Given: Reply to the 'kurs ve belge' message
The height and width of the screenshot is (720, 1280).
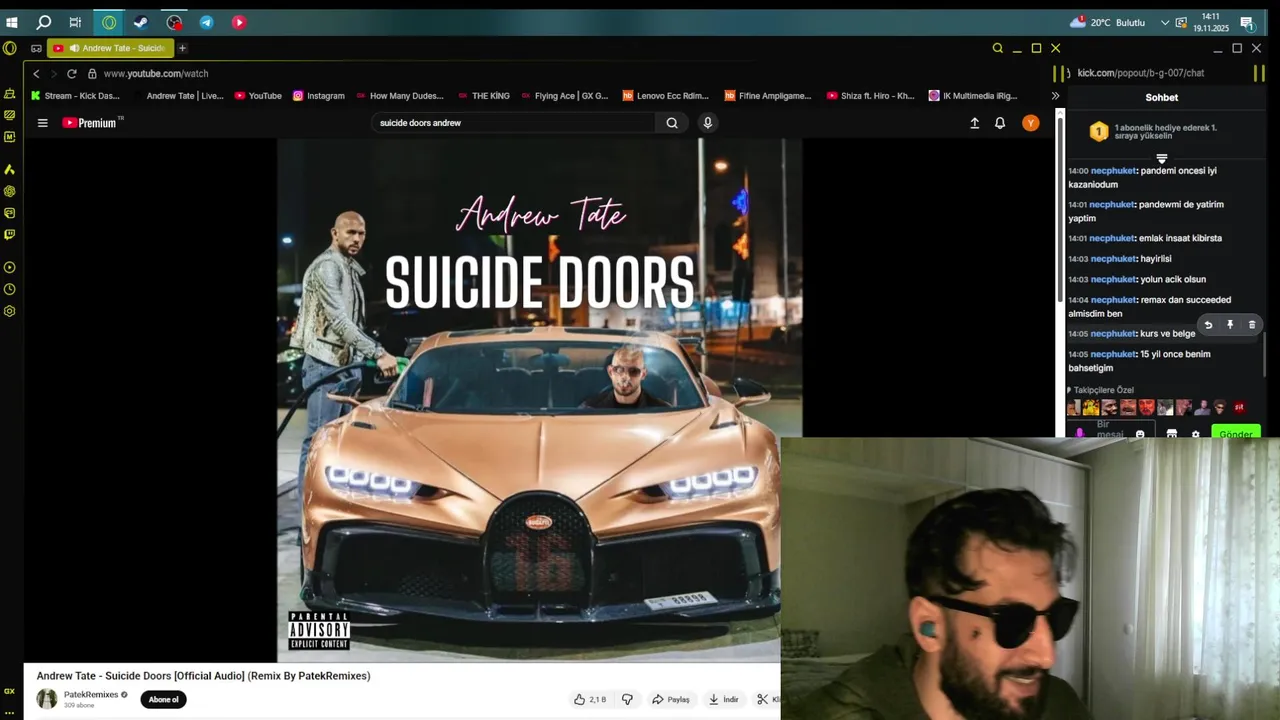Looking at the screenshot, I should 1208,325.
